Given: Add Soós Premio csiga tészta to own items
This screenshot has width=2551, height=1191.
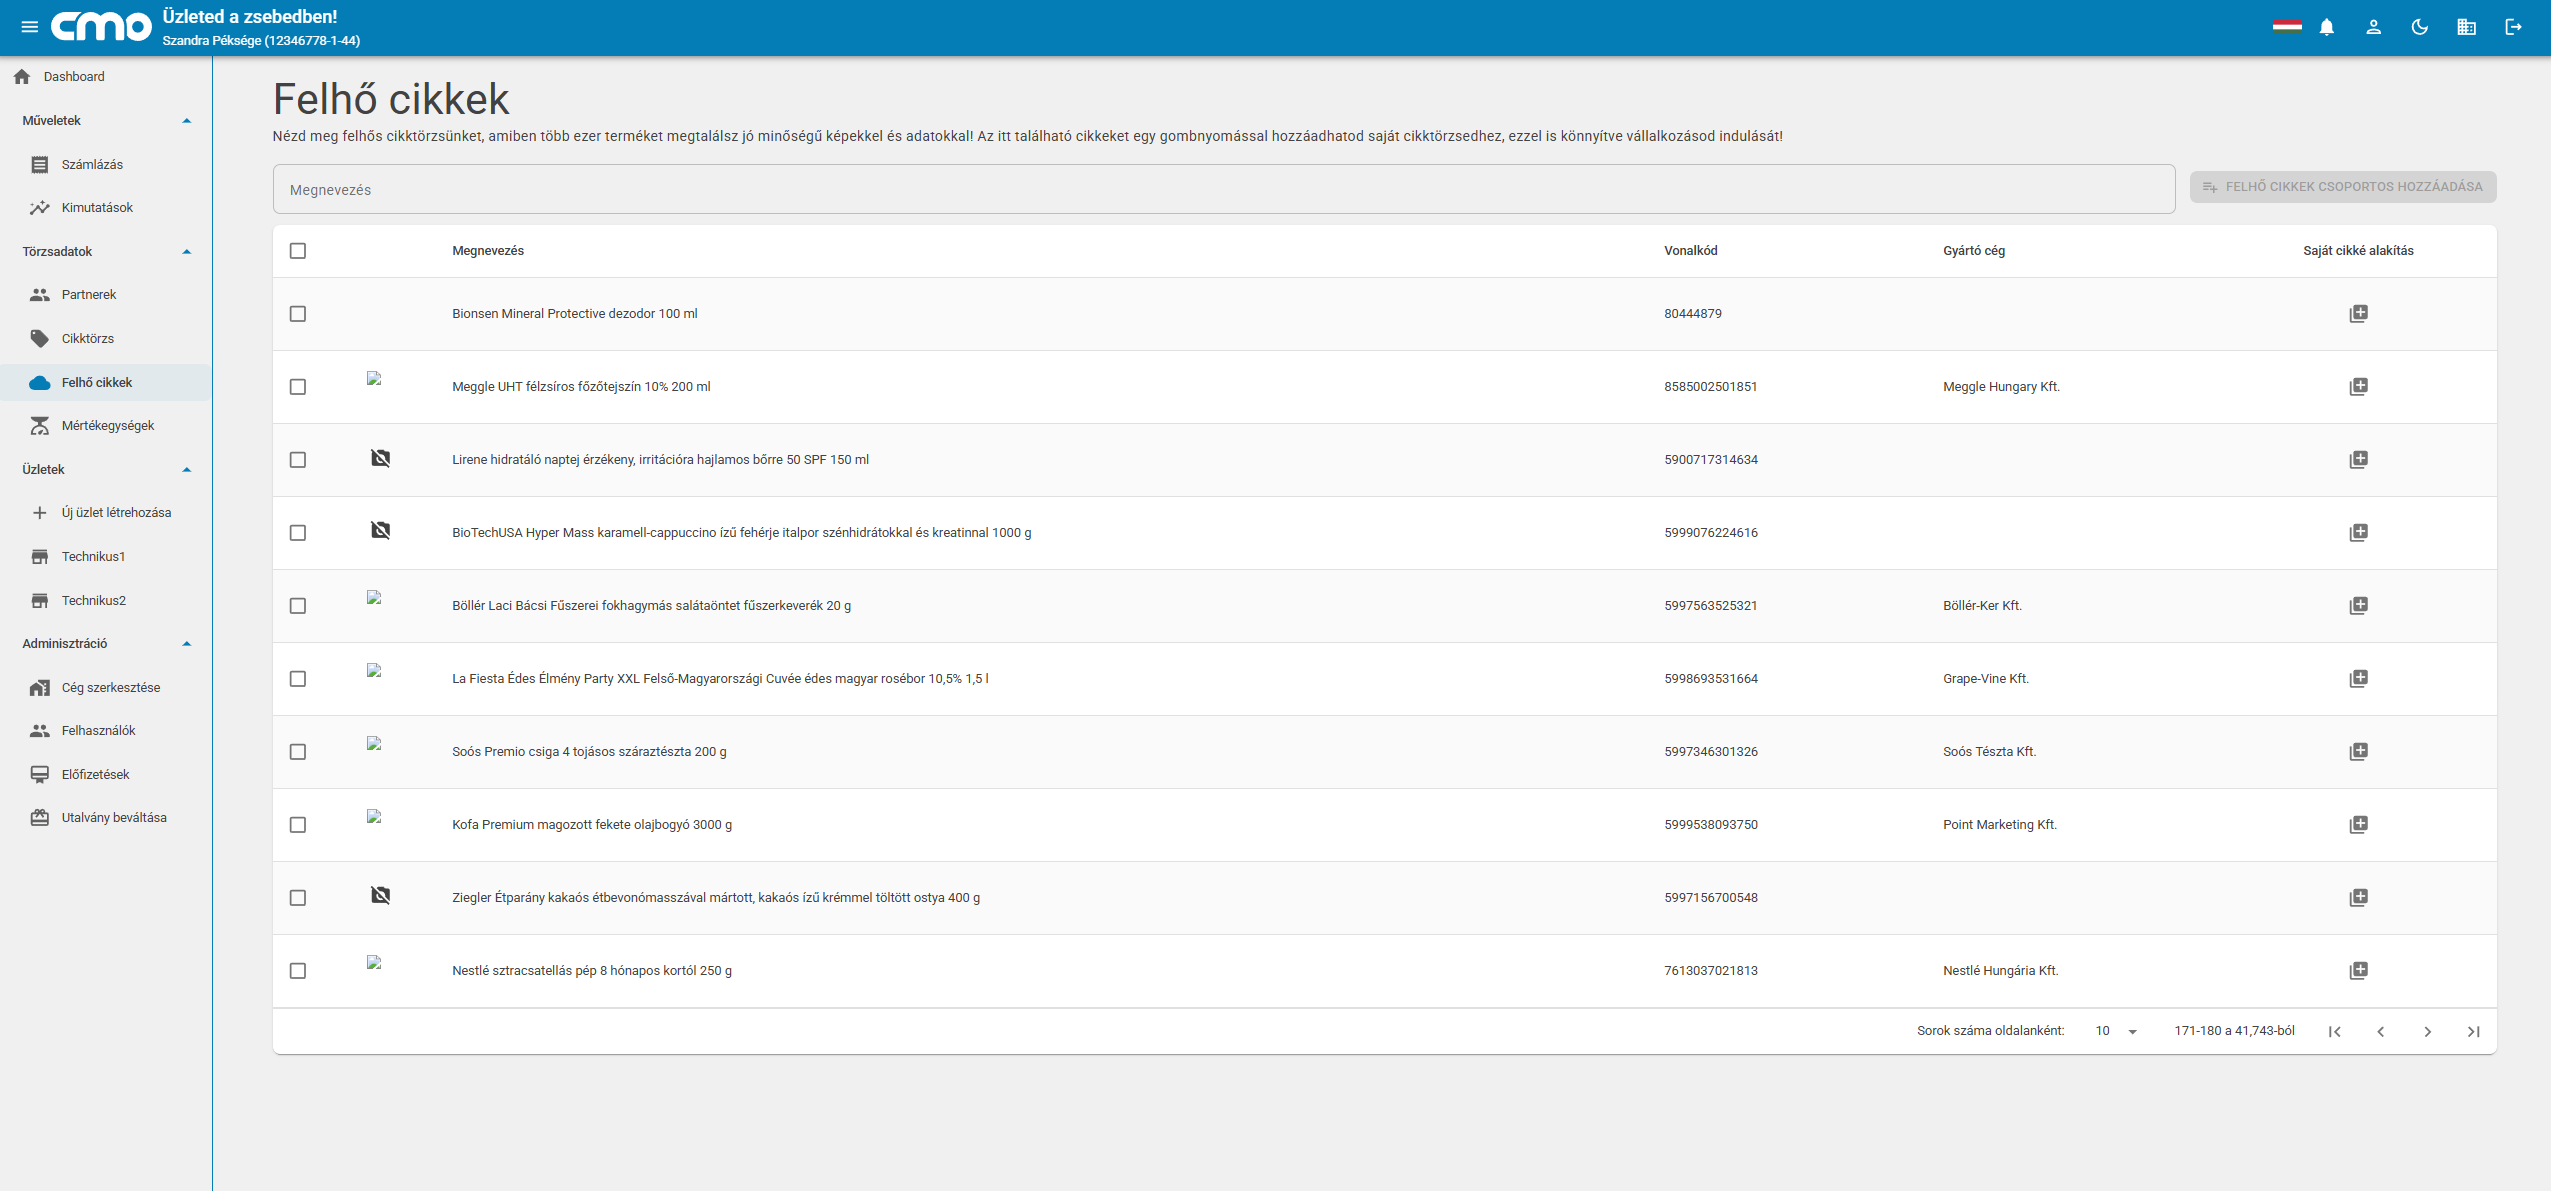Looking at the screenshot, I should [2358, 752].
